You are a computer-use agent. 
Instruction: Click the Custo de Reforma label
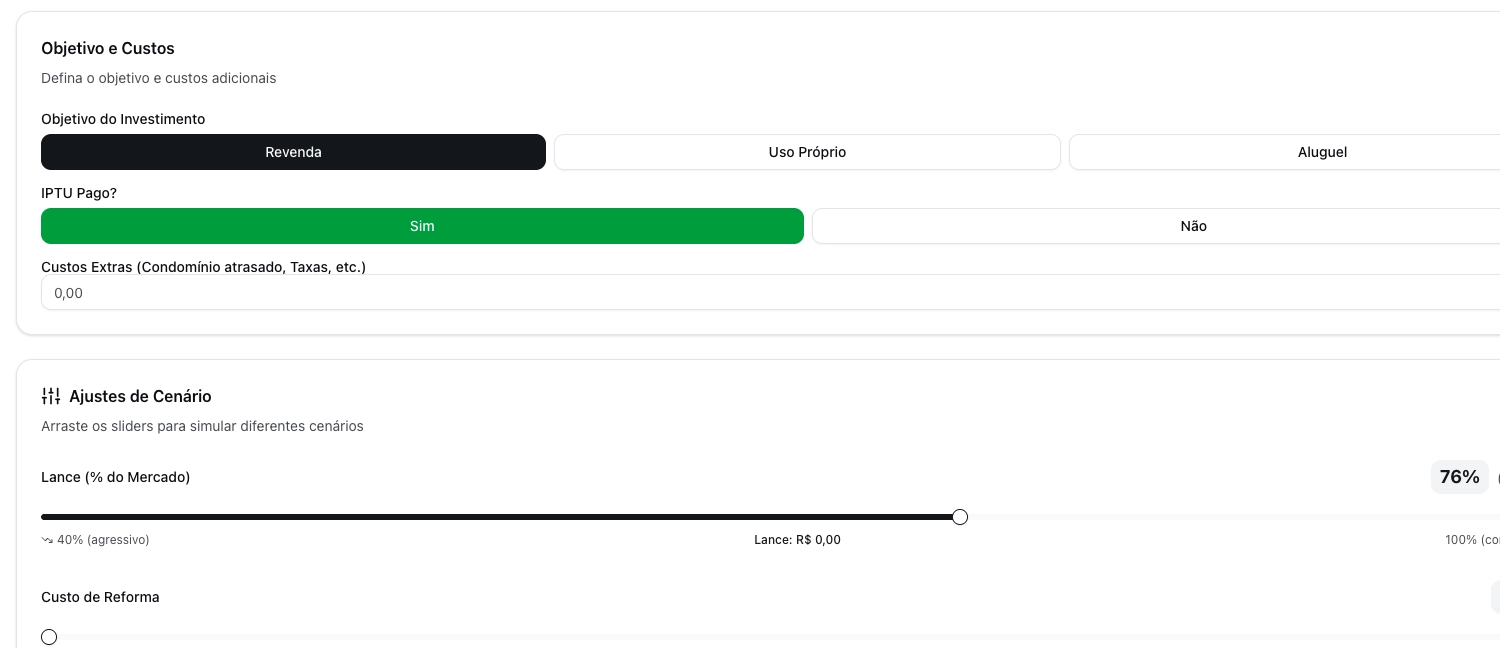tap(100, 597)
